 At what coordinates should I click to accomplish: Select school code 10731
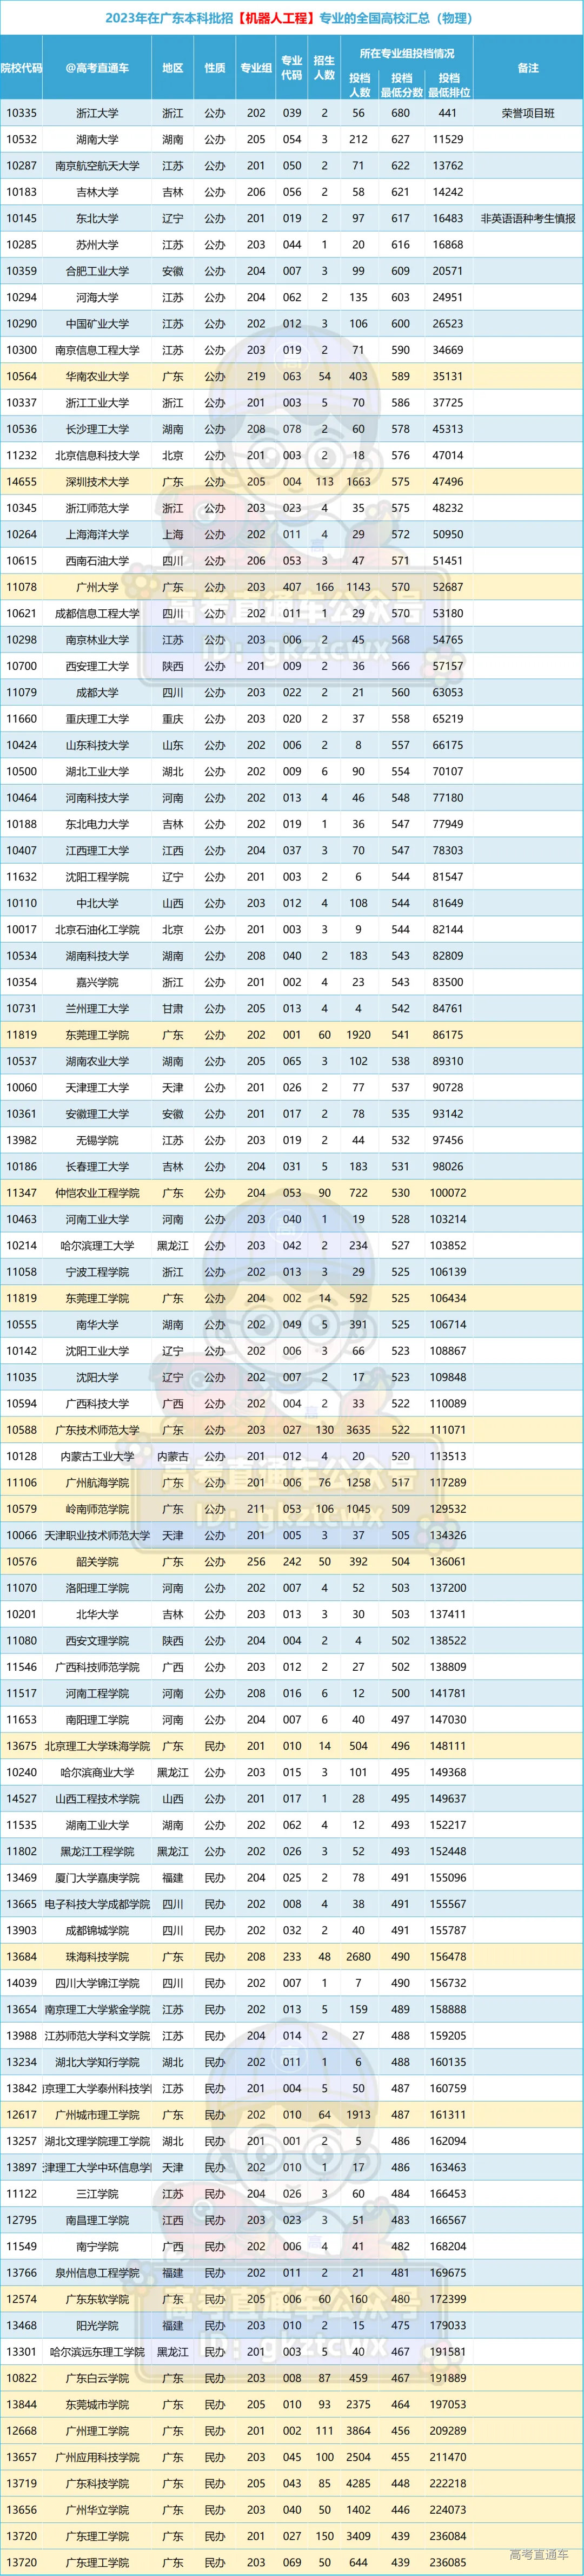click(21, 1009)
